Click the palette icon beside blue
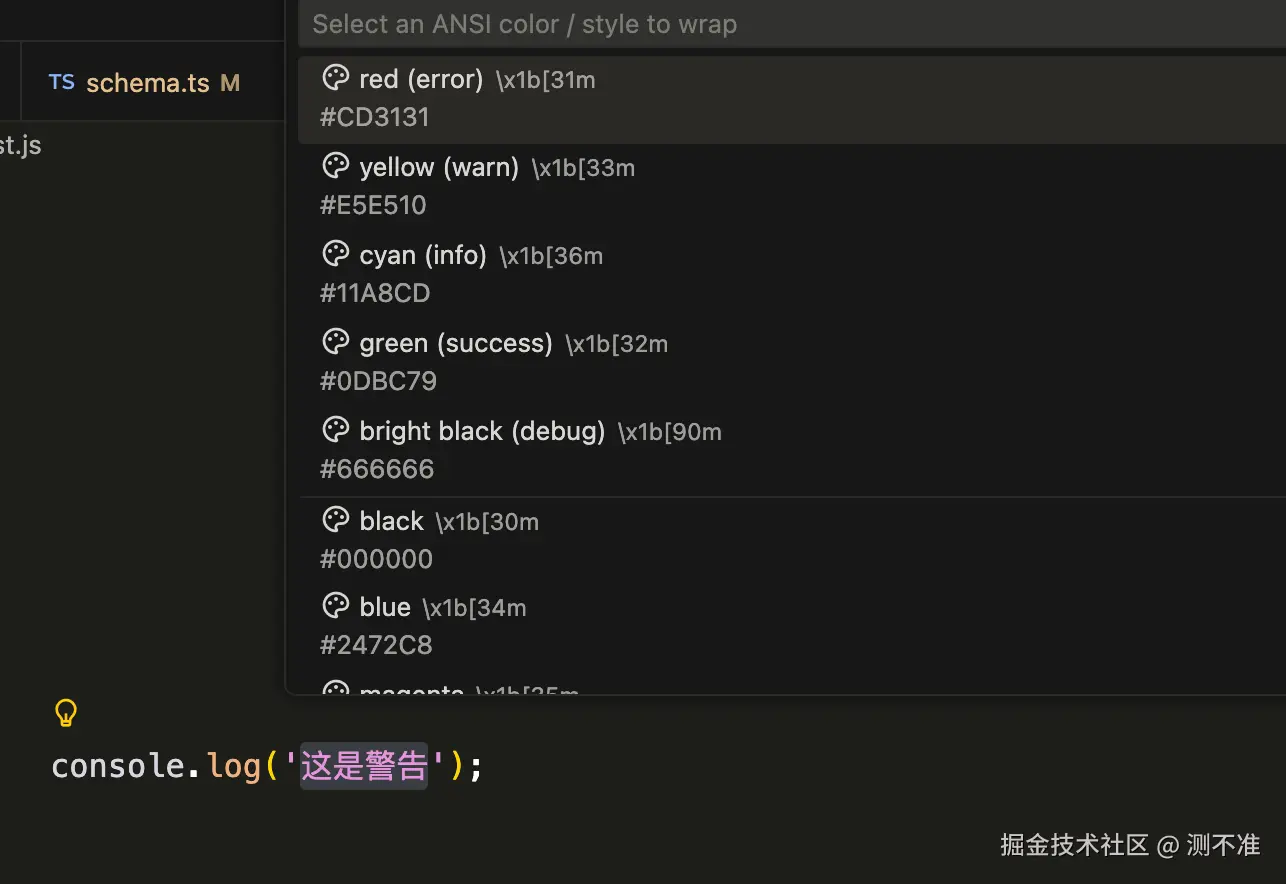Viewport: 1286px width, 884px height. (x=336, y=606)
